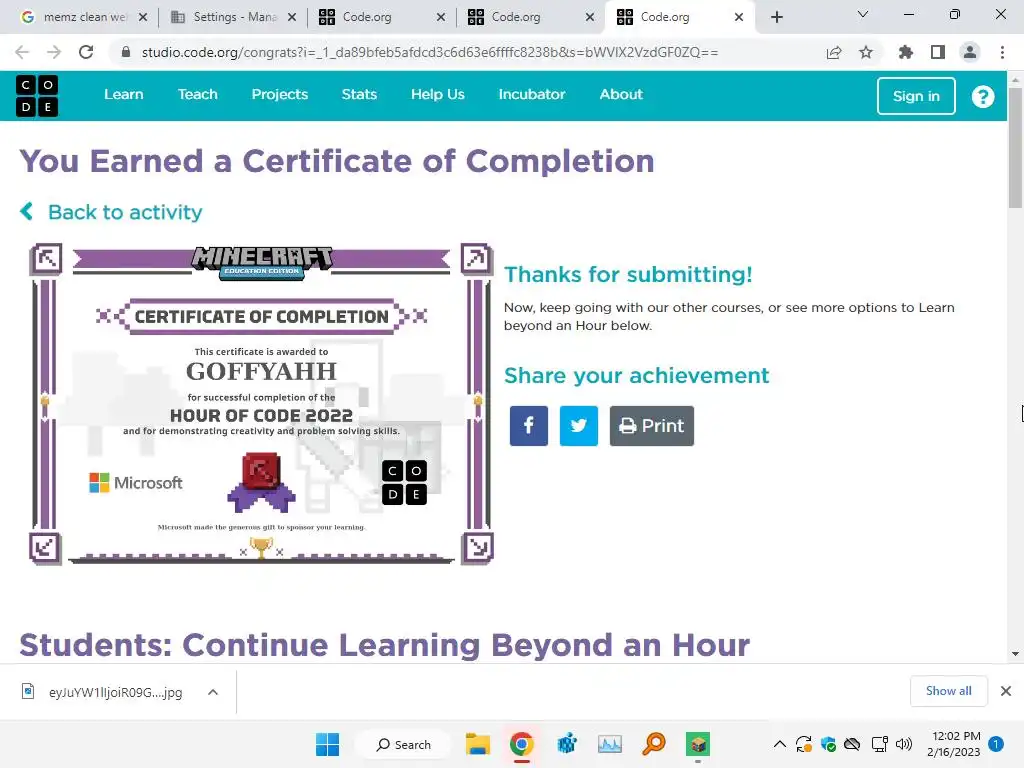Toggle Chrome side panel
1024x768 pixels.
click(x=937, y=52)
